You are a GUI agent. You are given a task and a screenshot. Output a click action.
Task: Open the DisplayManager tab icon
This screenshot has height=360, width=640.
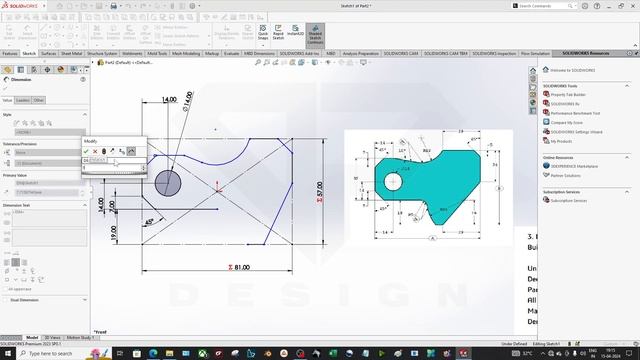click(x=61, y=70)
